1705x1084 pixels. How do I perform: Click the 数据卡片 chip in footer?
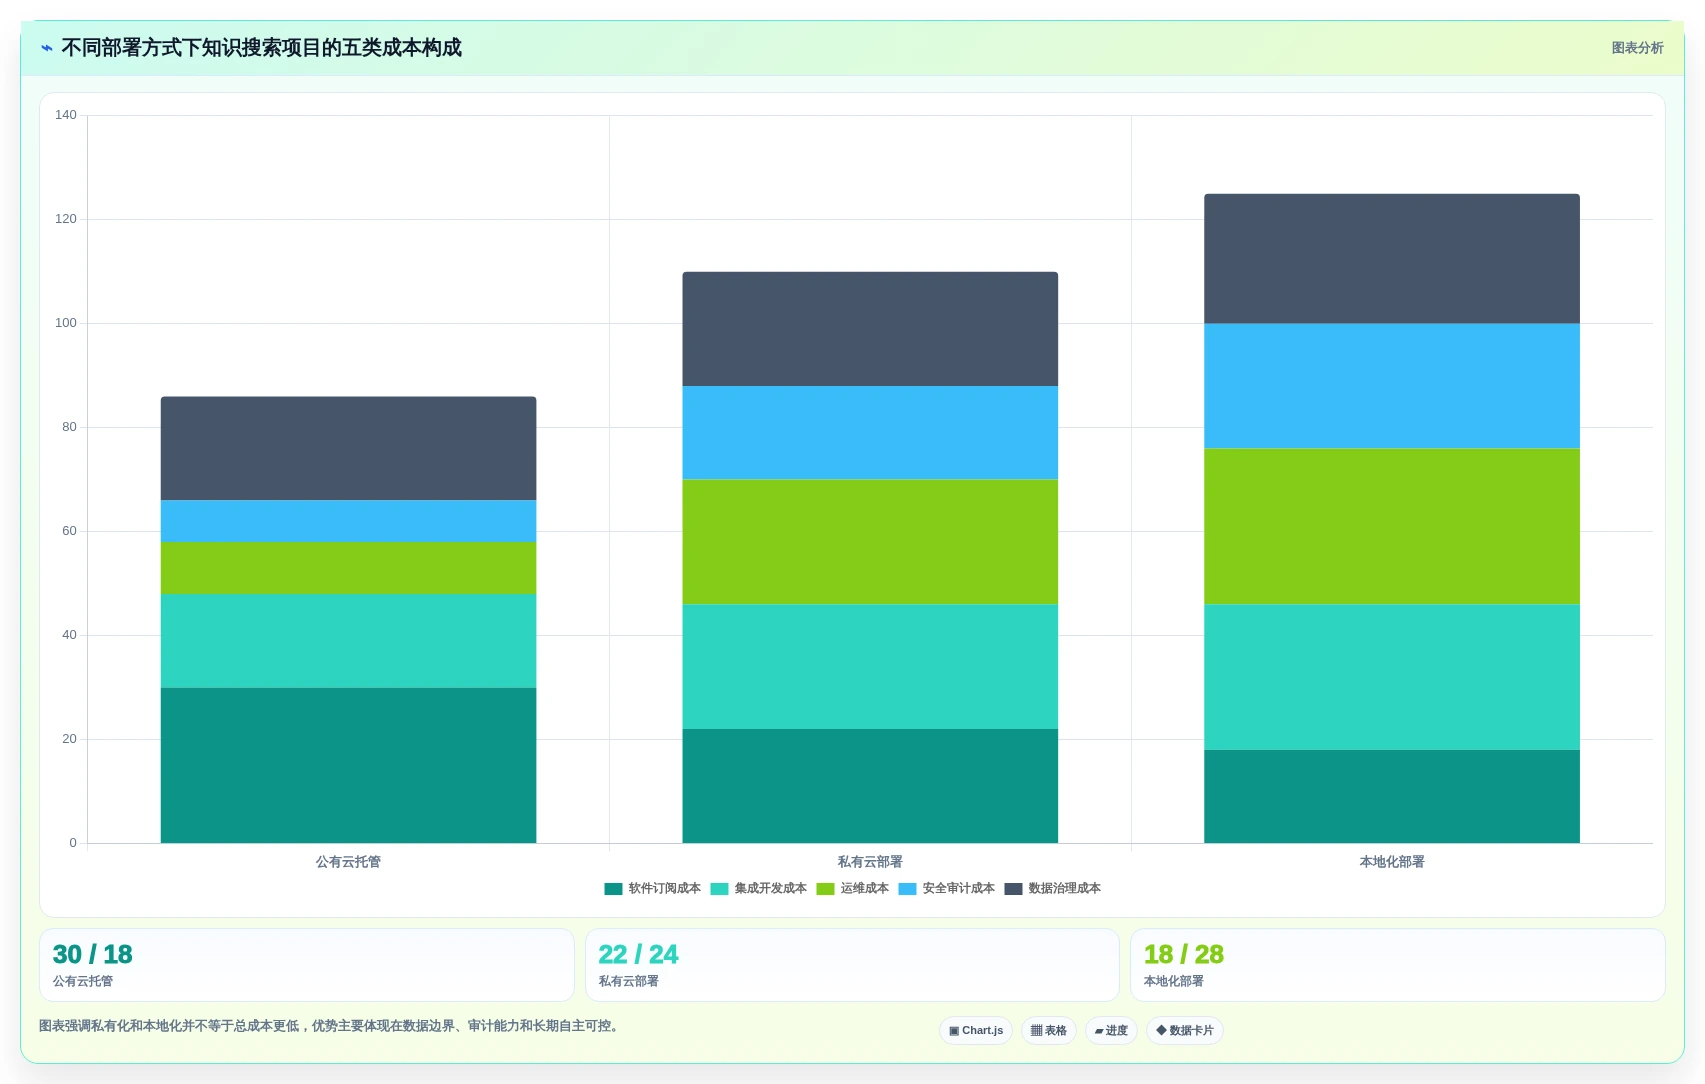[x=1185, y=1031]
